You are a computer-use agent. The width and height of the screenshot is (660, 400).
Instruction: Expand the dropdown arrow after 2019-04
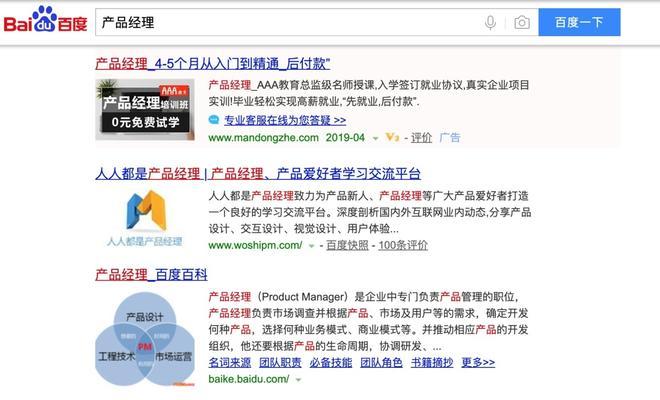click(x=375, y=139)
